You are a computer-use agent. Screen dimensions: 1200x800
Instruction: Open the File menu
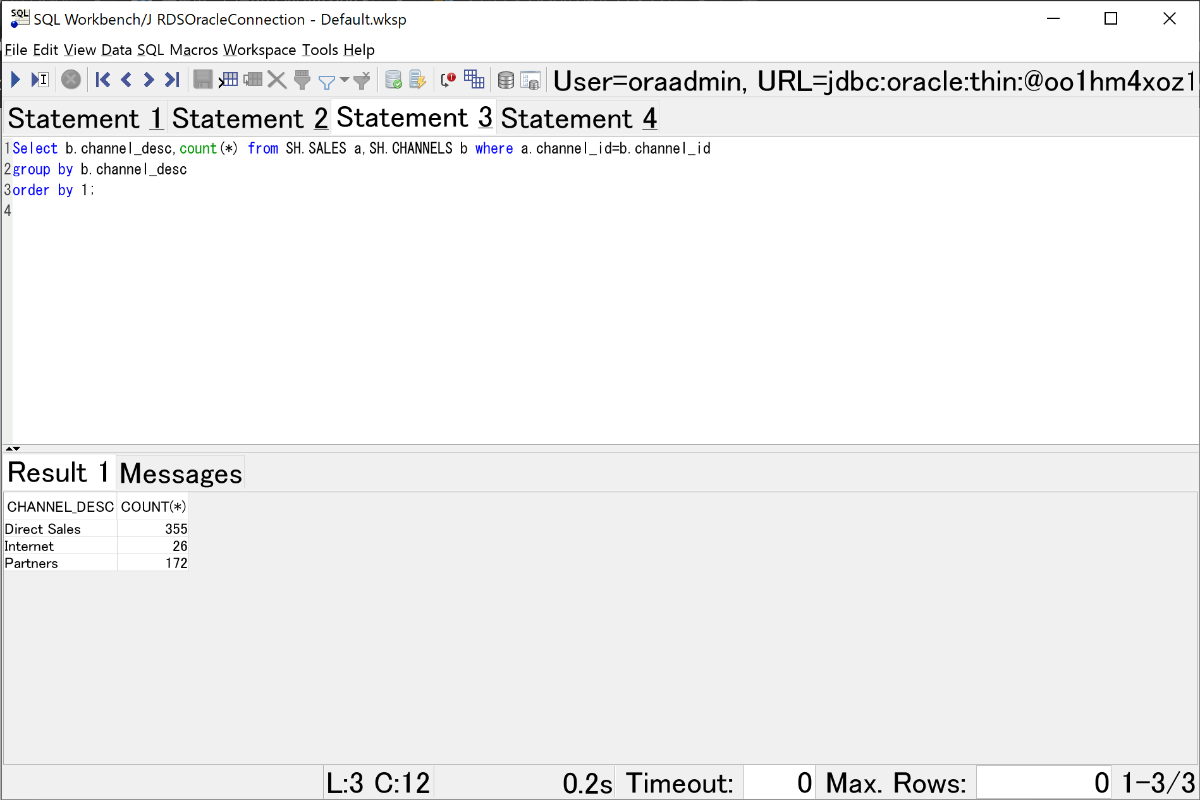(x=16, y=50)
